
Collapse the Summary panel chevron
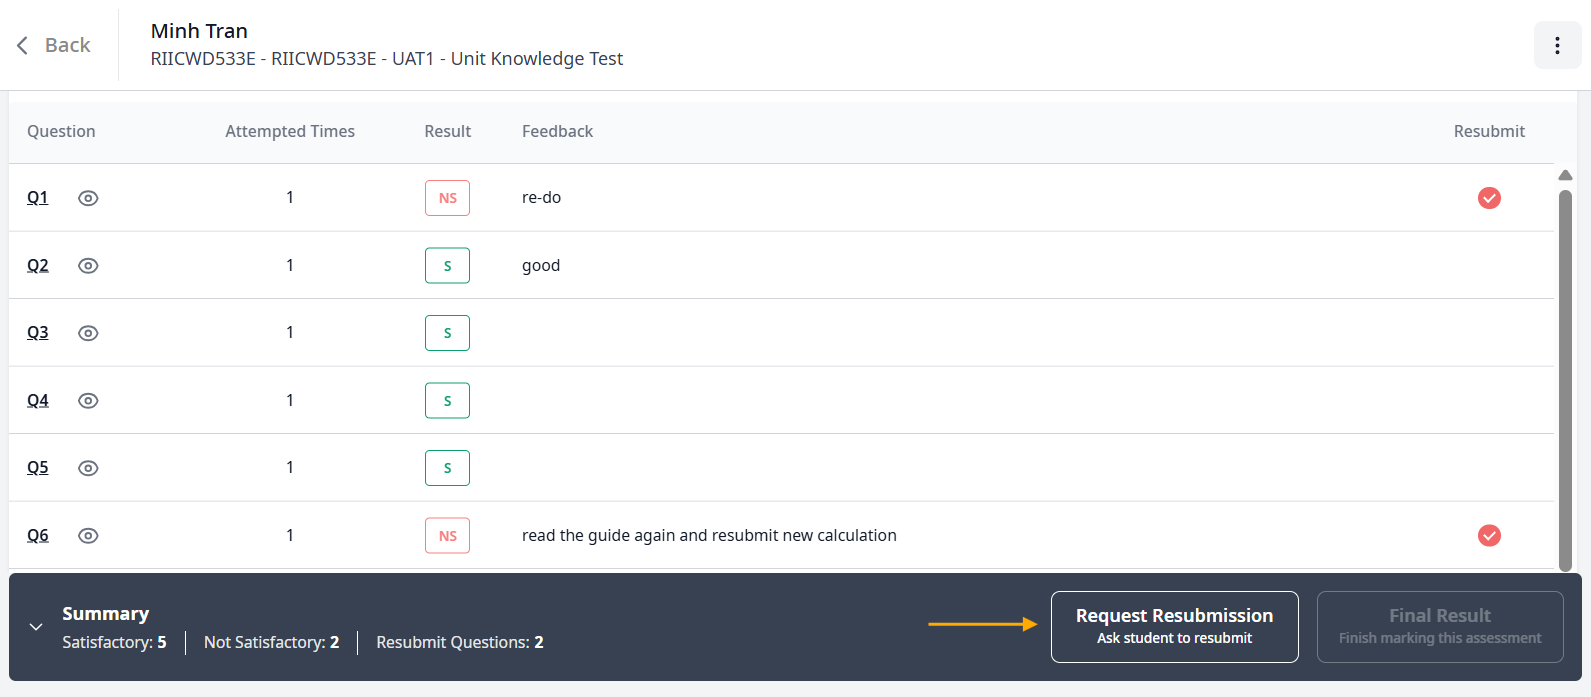[36, 627]
